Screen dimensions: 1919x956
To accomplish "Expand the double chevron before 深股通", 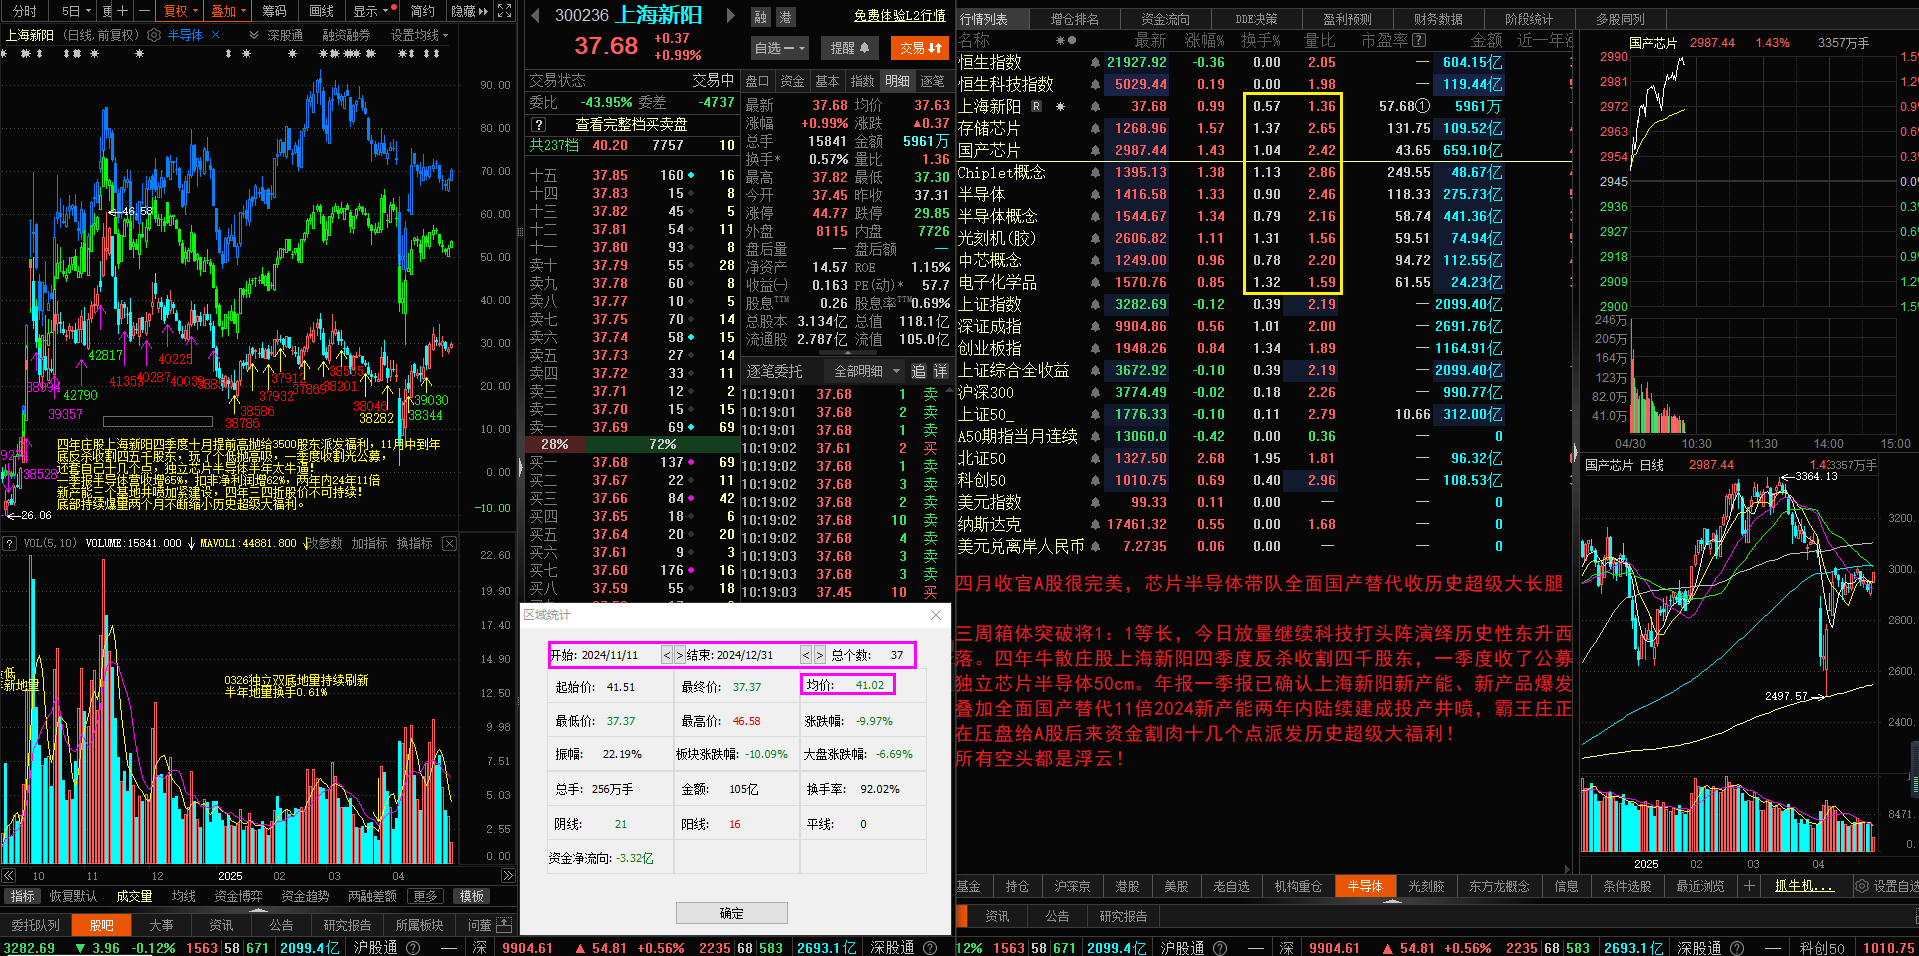I will 254,35.
